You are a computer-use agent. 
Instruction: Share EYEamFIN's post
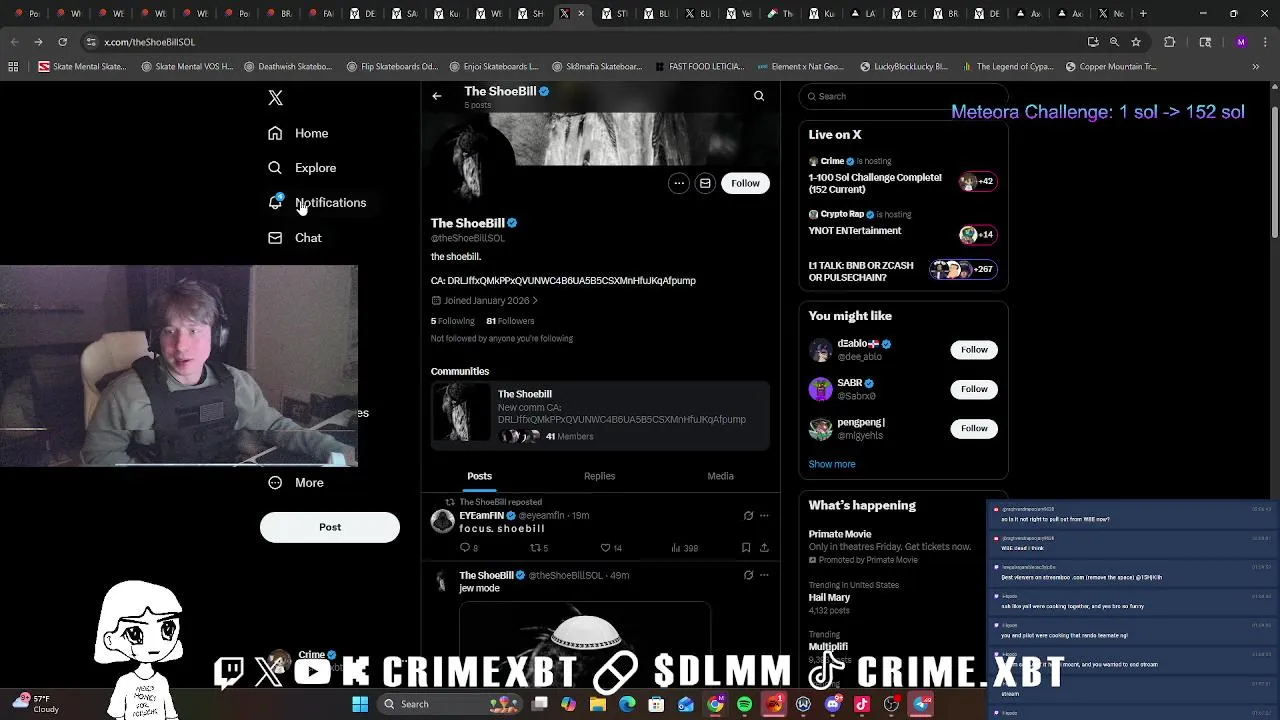coord(764,548)
